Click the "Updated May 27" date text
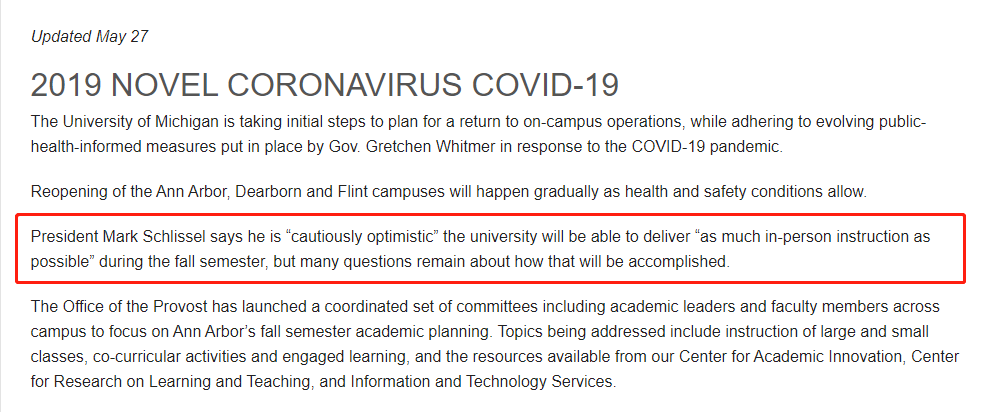Screen dimensions: 993x412 pos(89,37)
